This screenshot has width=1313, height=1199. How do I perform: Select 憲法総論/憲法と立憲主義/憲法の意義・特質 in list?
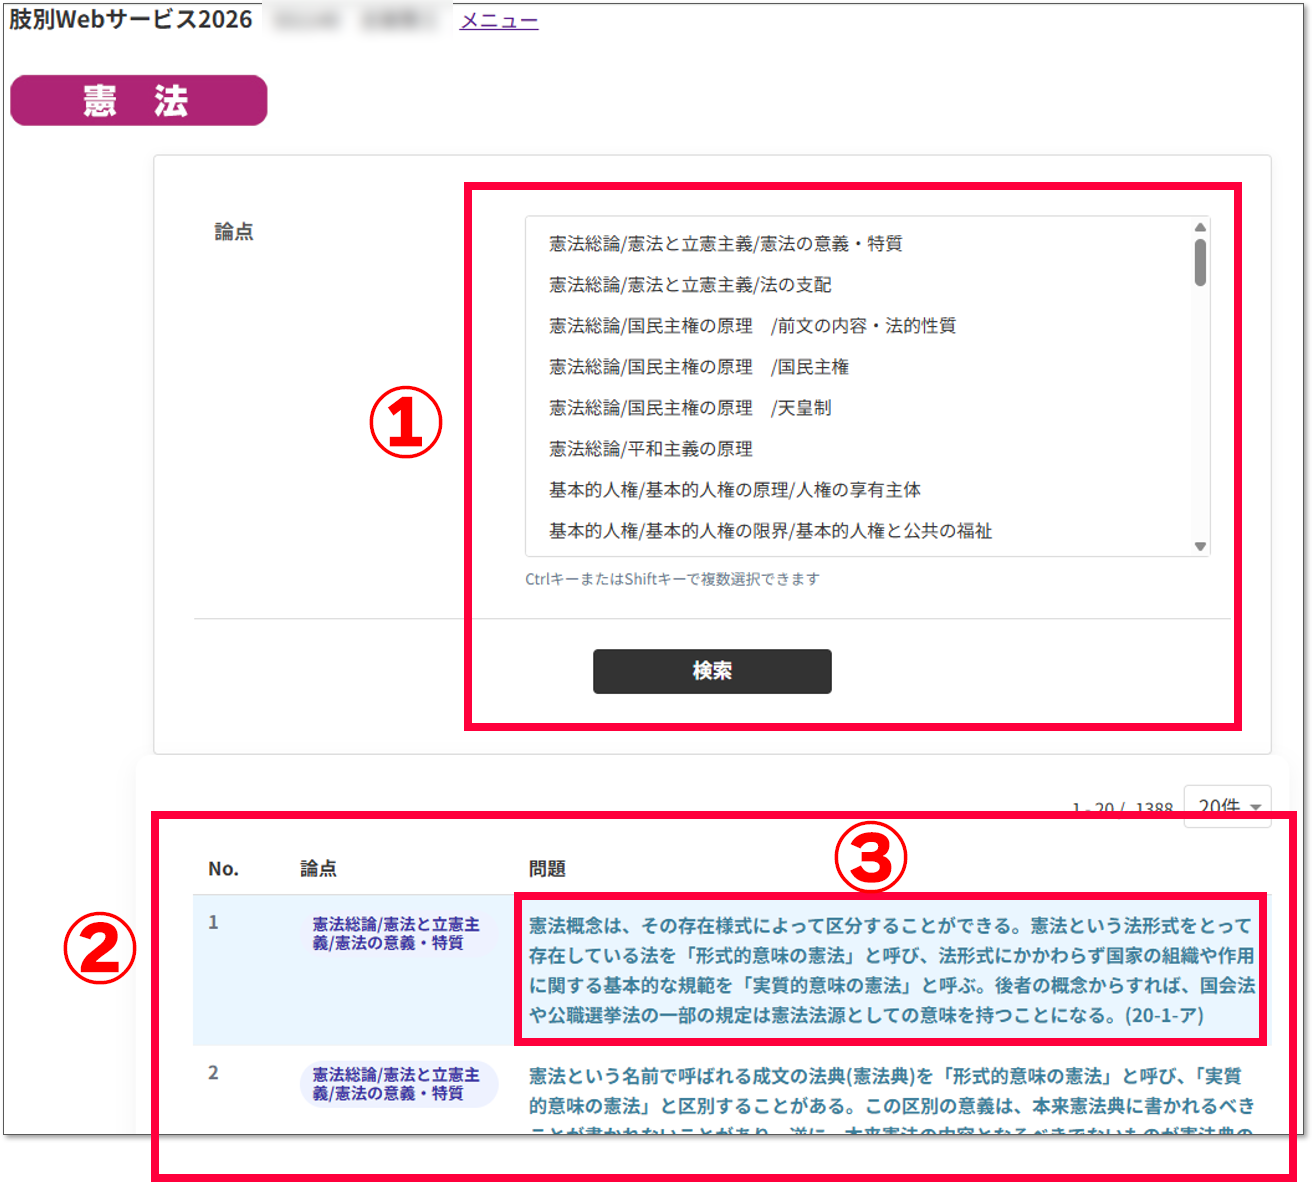725,244
